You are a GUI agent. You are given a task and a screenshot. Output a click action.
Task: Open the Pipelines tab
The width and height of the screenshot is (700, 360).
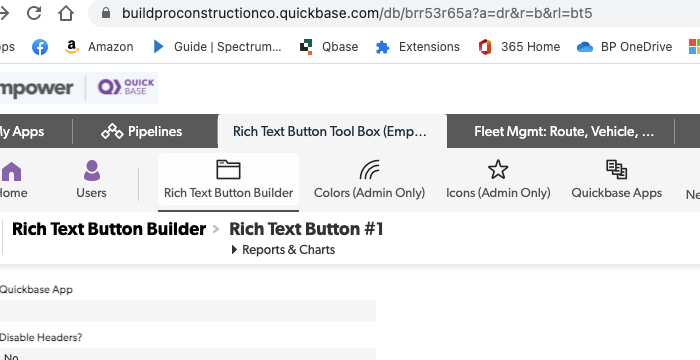pyautogui.click(x=142, y=131)
